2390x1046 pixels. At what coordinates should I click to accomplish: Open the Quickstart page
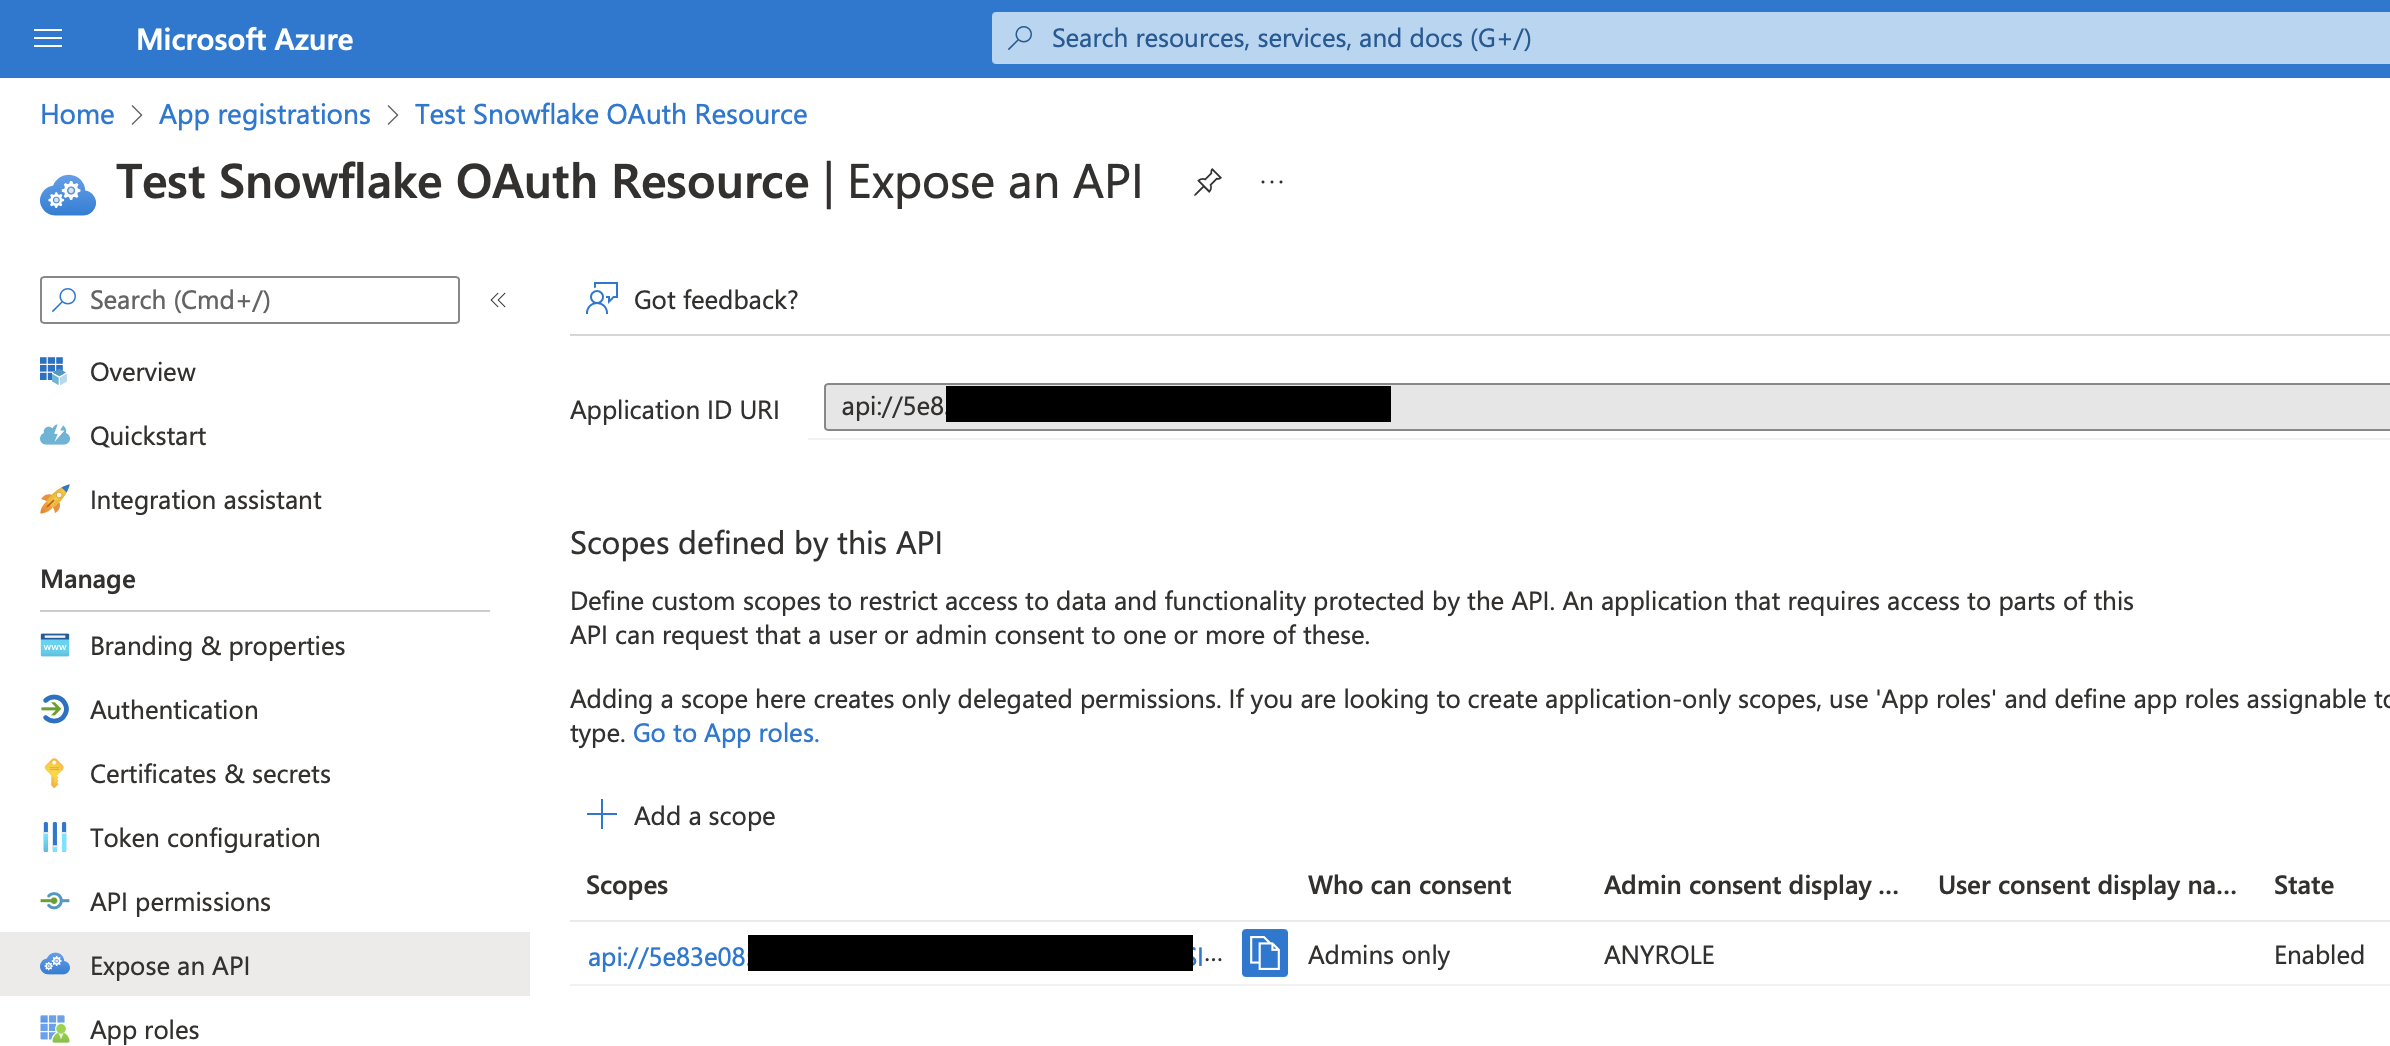pyautogui.click(x=147, y=436)
